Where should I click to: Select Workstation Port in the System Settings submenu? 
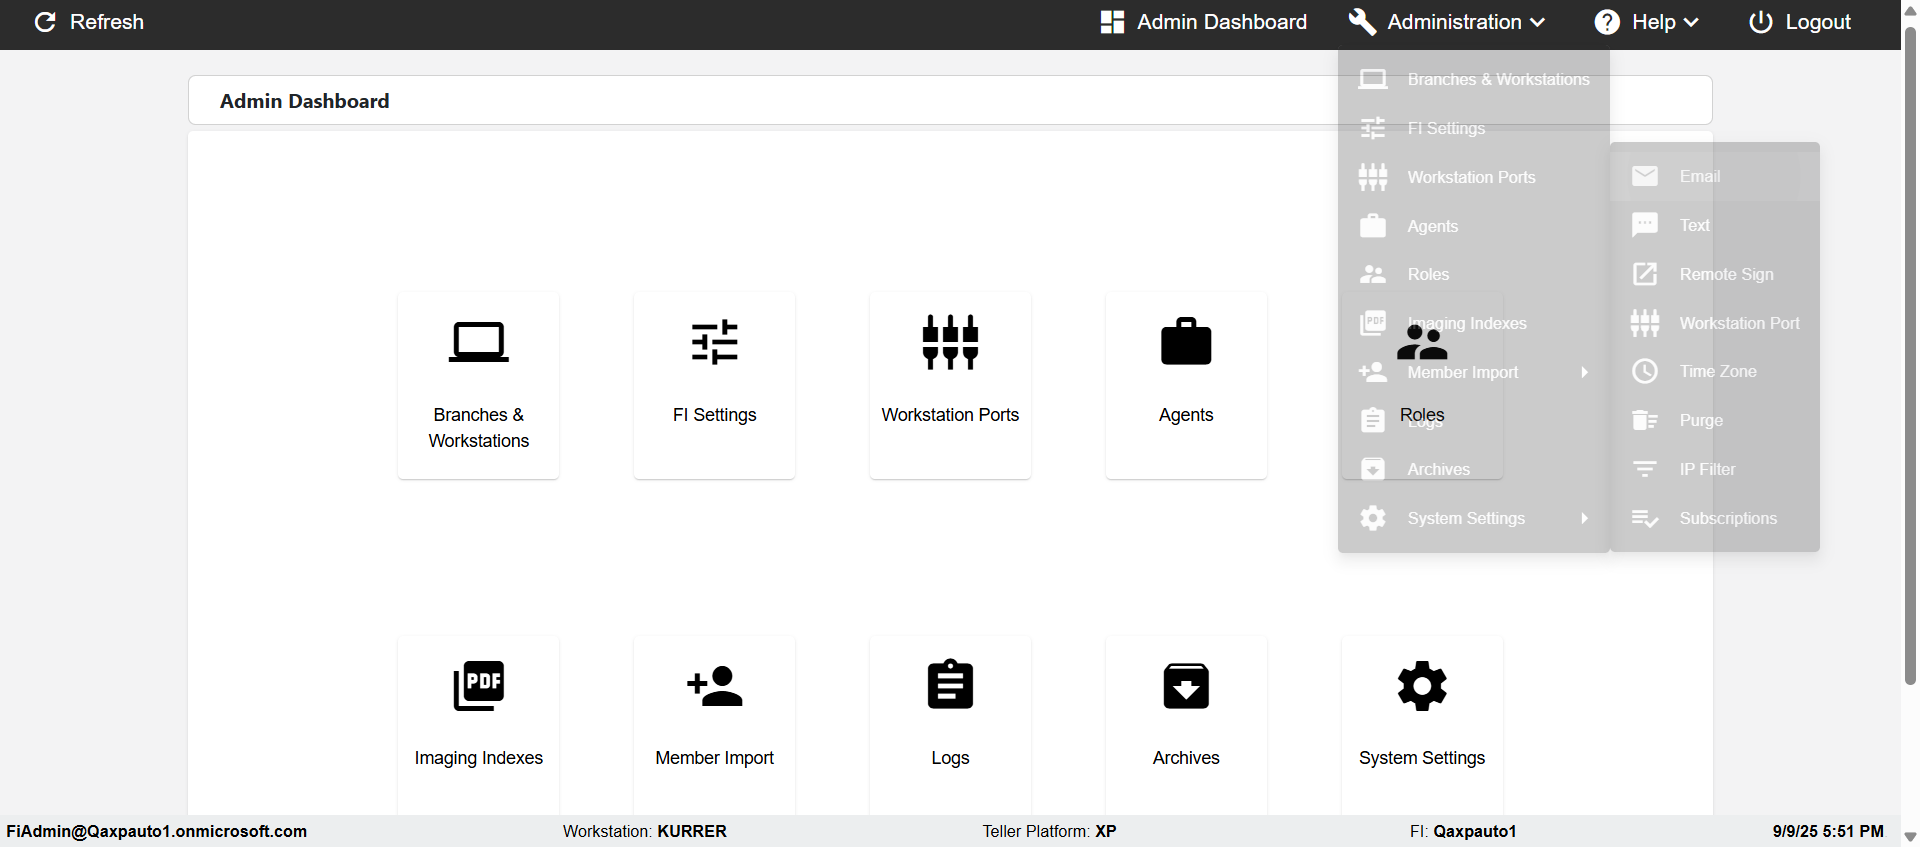(1715, 323)
